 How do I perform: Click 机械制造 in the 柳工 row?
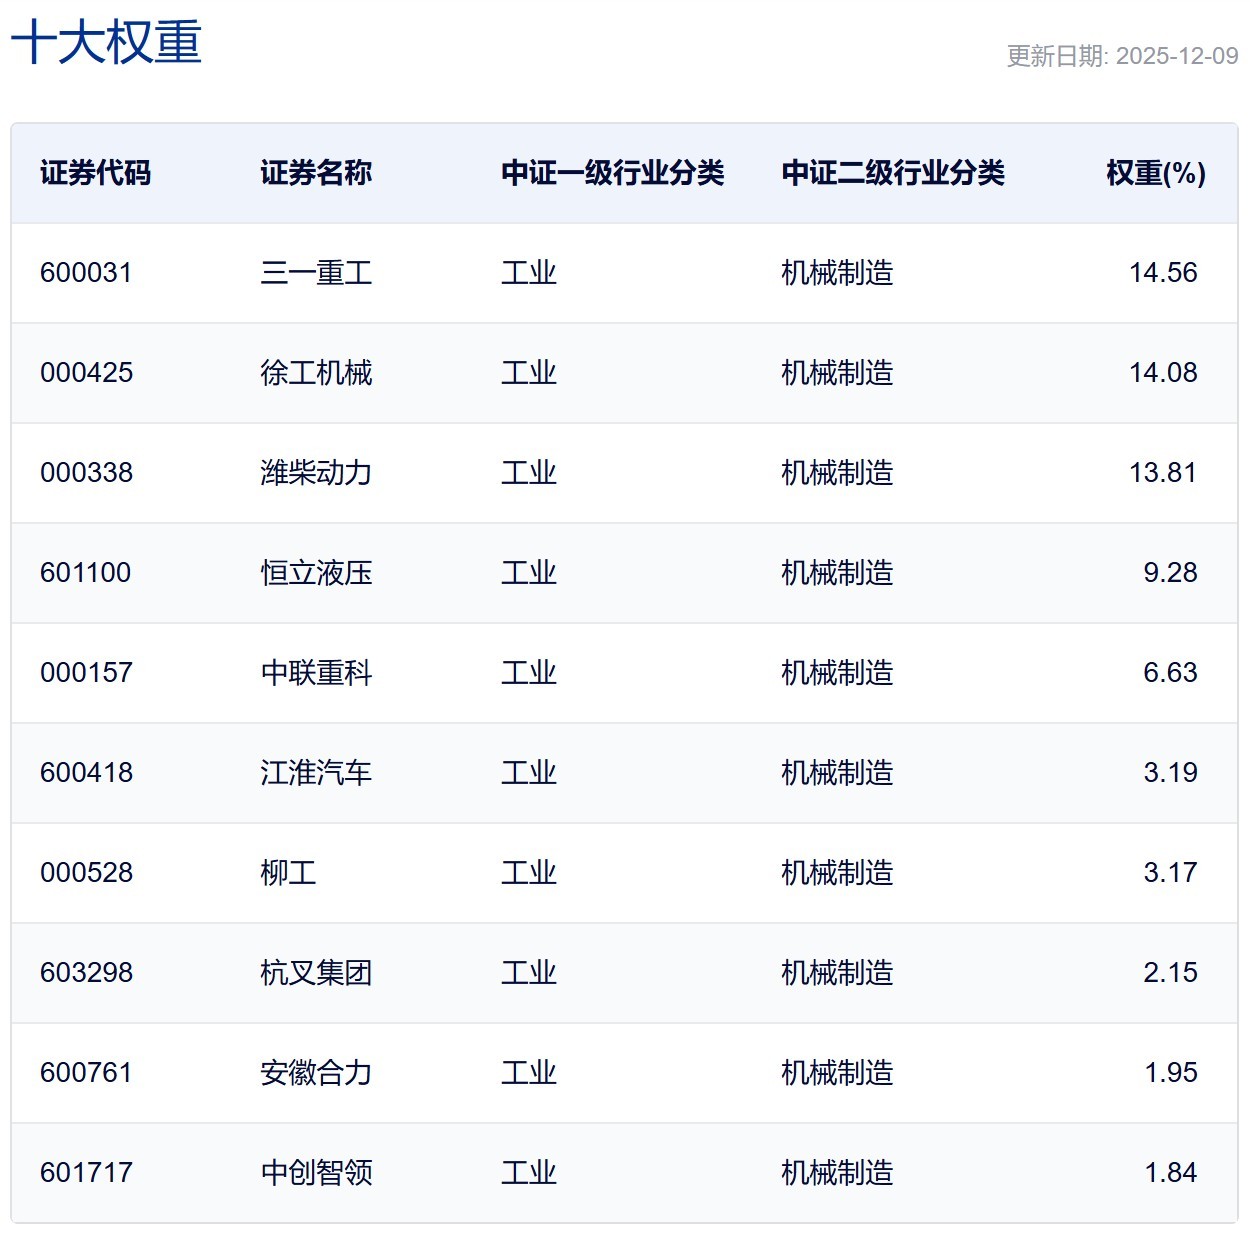(x=837, y=873)
